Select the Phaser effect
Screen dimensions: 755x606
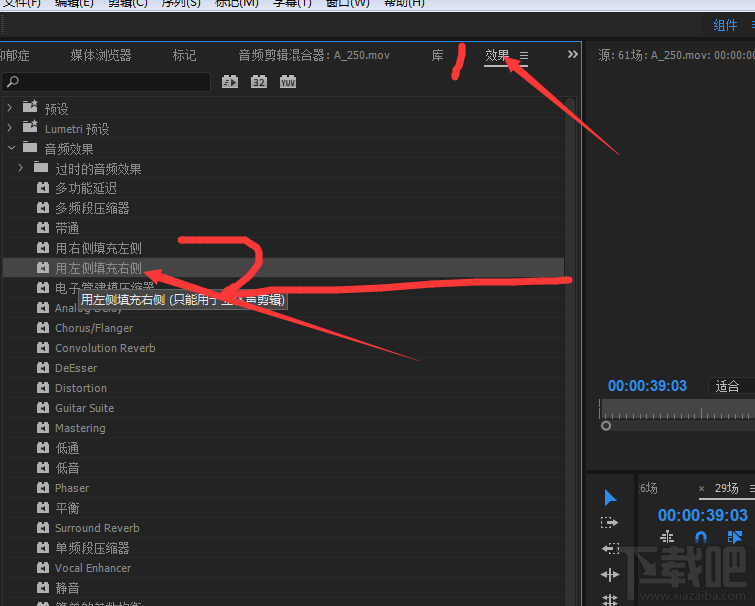point(72,488)
